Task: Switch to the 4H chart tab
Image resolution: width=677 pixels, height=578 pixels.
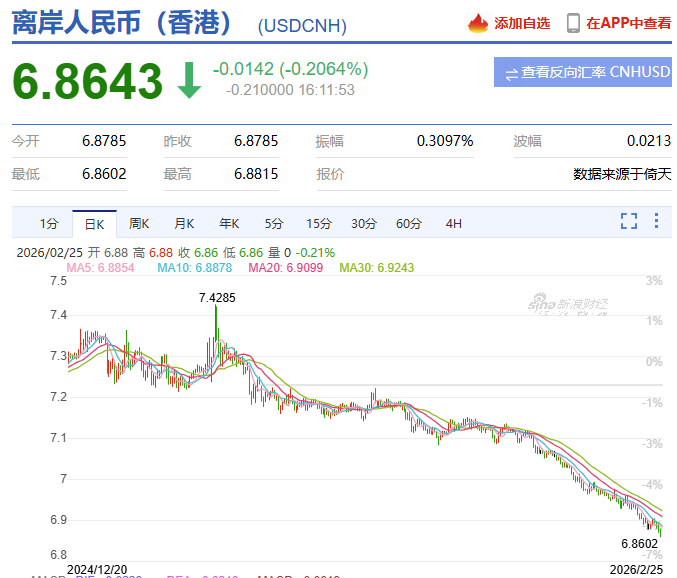Action: 454,223
